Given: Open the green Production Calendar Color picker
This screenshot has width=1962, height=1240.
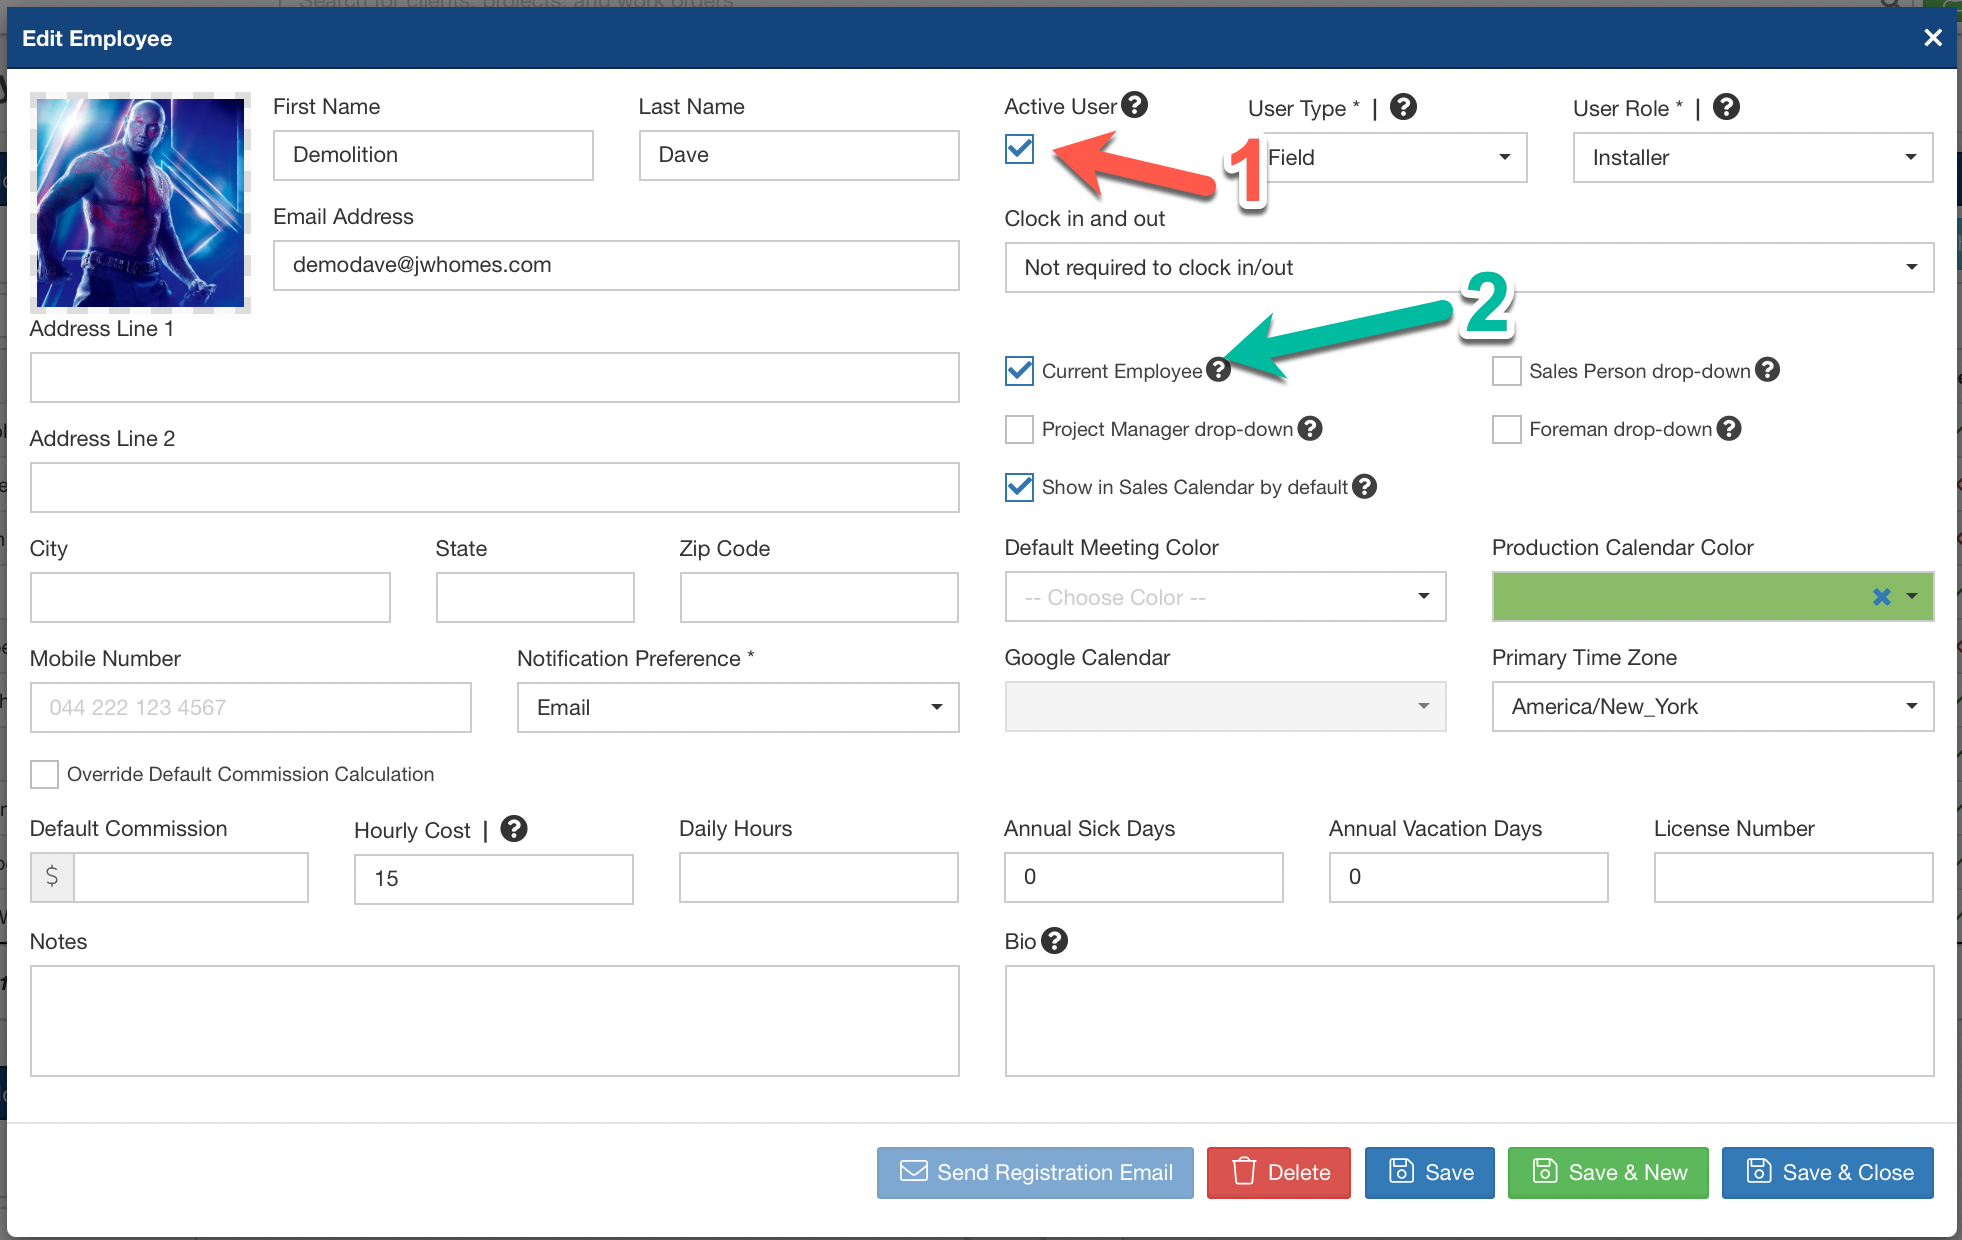Looking at the screenshot, I should (1680, 597).
